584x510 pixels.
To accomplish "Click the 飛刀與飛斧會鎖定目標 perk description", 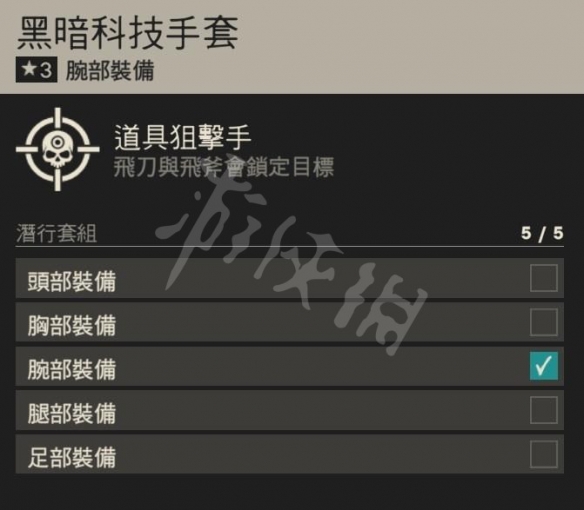I will pos(223,167).
